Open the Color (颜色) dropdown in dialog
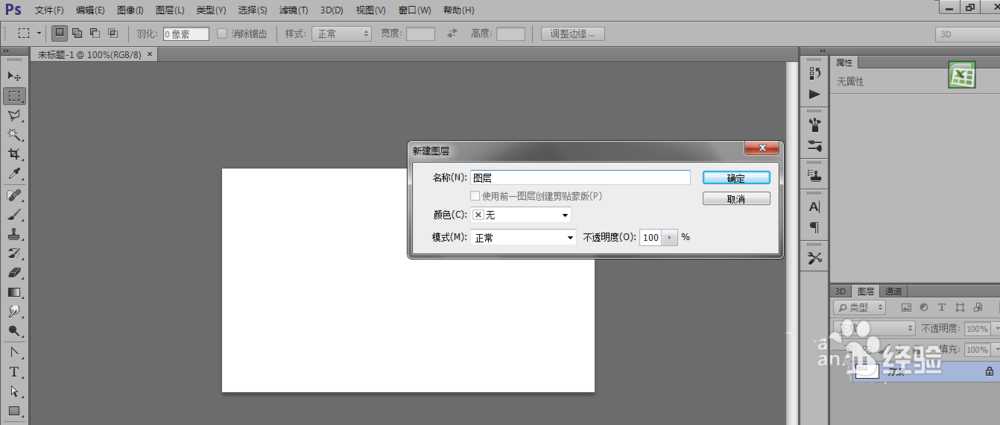 coord(520,215)
